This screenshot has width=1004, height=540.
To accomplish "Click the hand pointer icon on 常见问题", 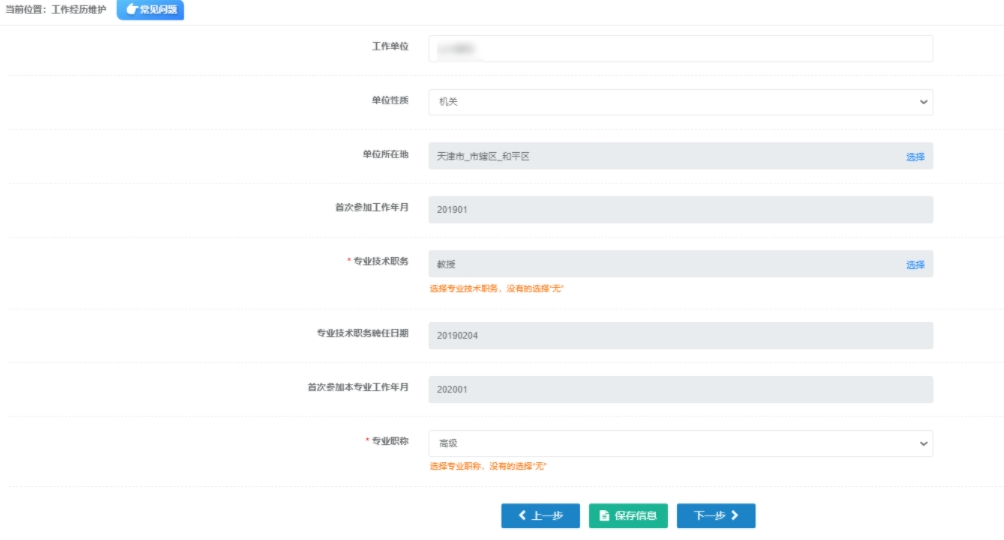I will click(x=131, y=9).
